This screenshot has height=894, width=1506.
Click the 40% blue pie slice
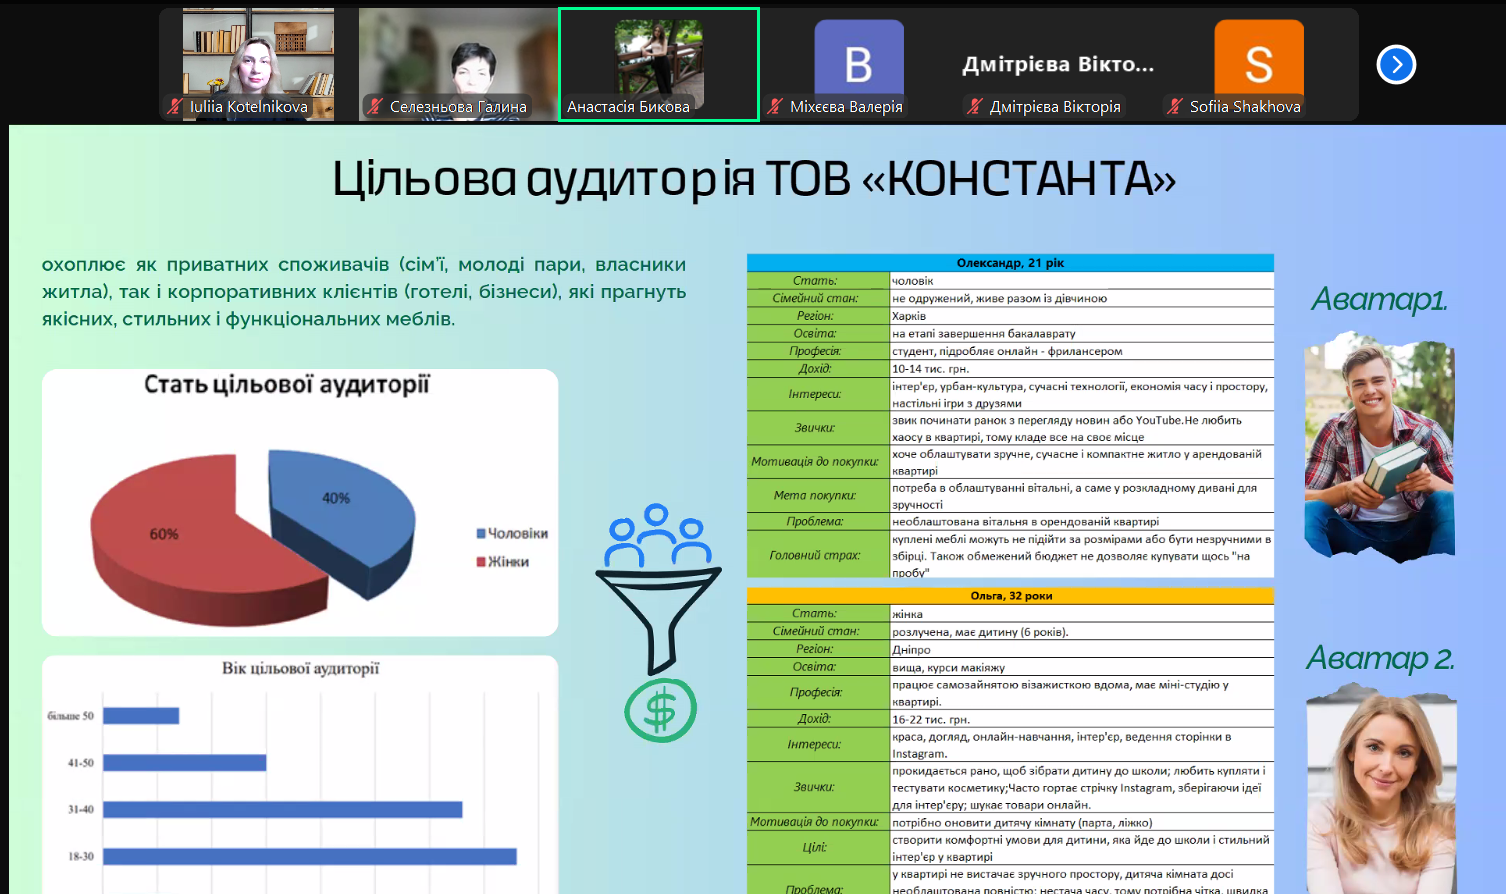coord(345,510)
